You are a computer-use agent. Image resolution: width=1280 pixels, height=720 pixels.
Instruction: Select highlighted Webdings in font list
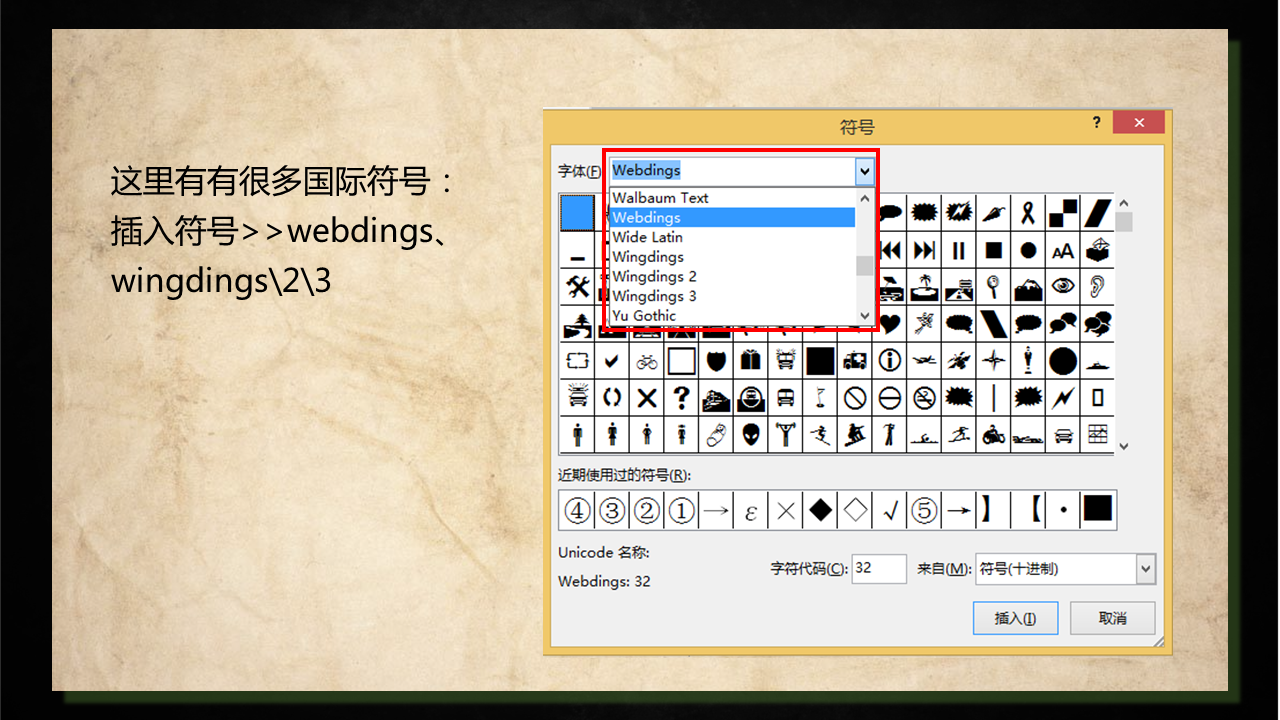coord(731,217)
